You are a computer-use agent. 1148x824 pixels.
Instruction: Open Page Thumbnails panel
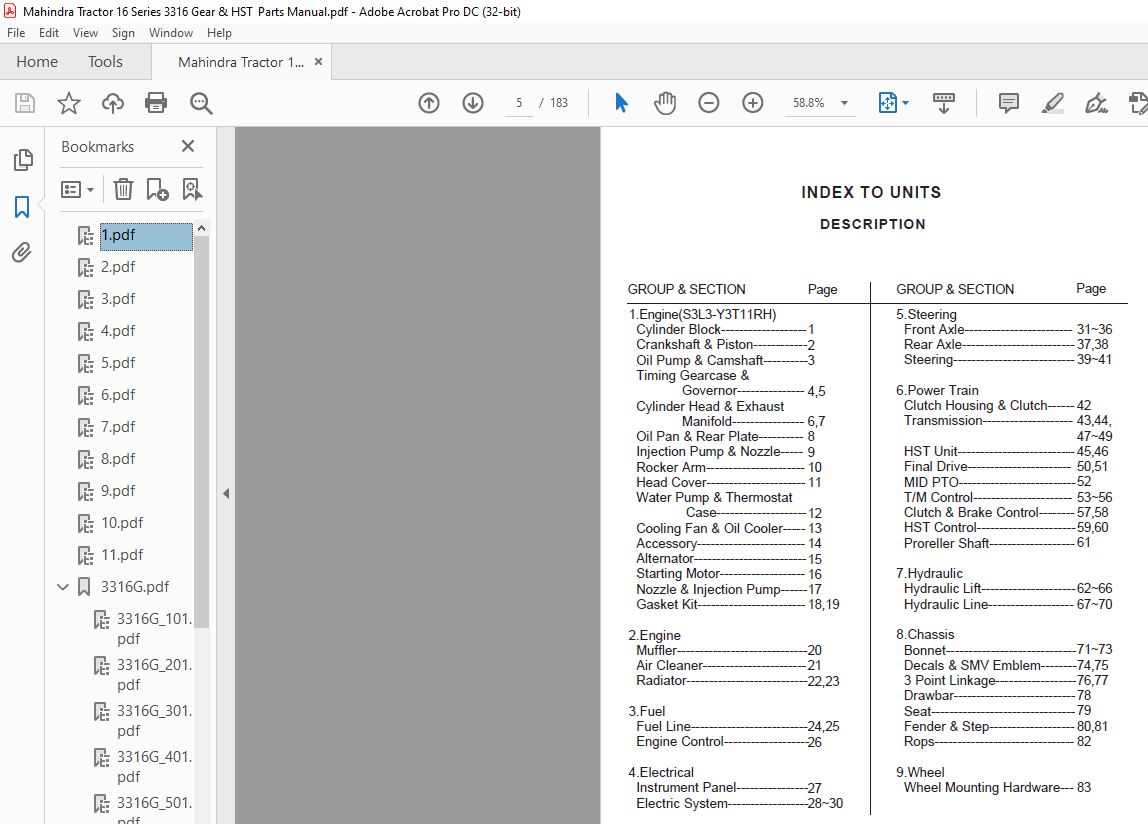click(23, 160)
